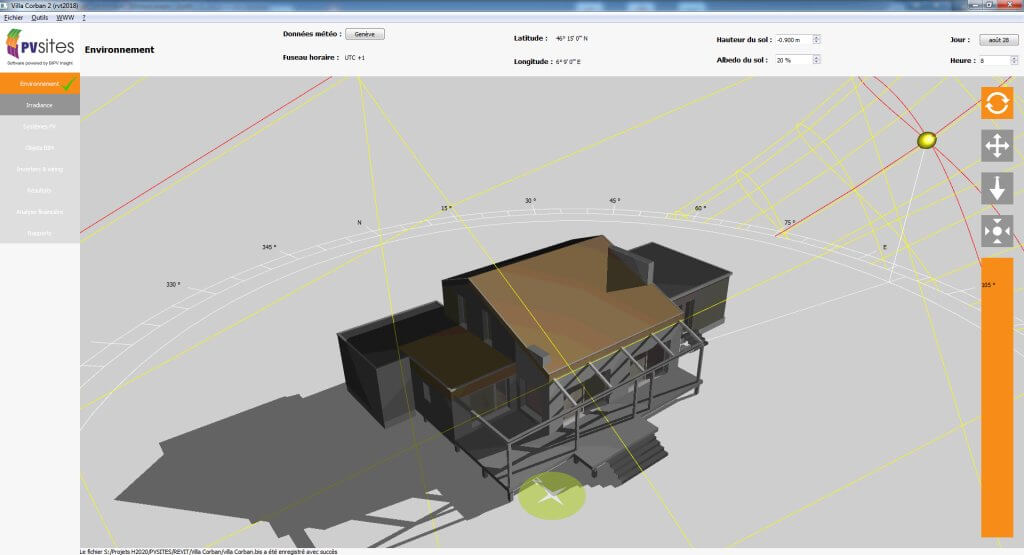This screenshot has width=1024, height=555.
Task: Select the pan move arrows tool
Action: (x=997, y=146)
